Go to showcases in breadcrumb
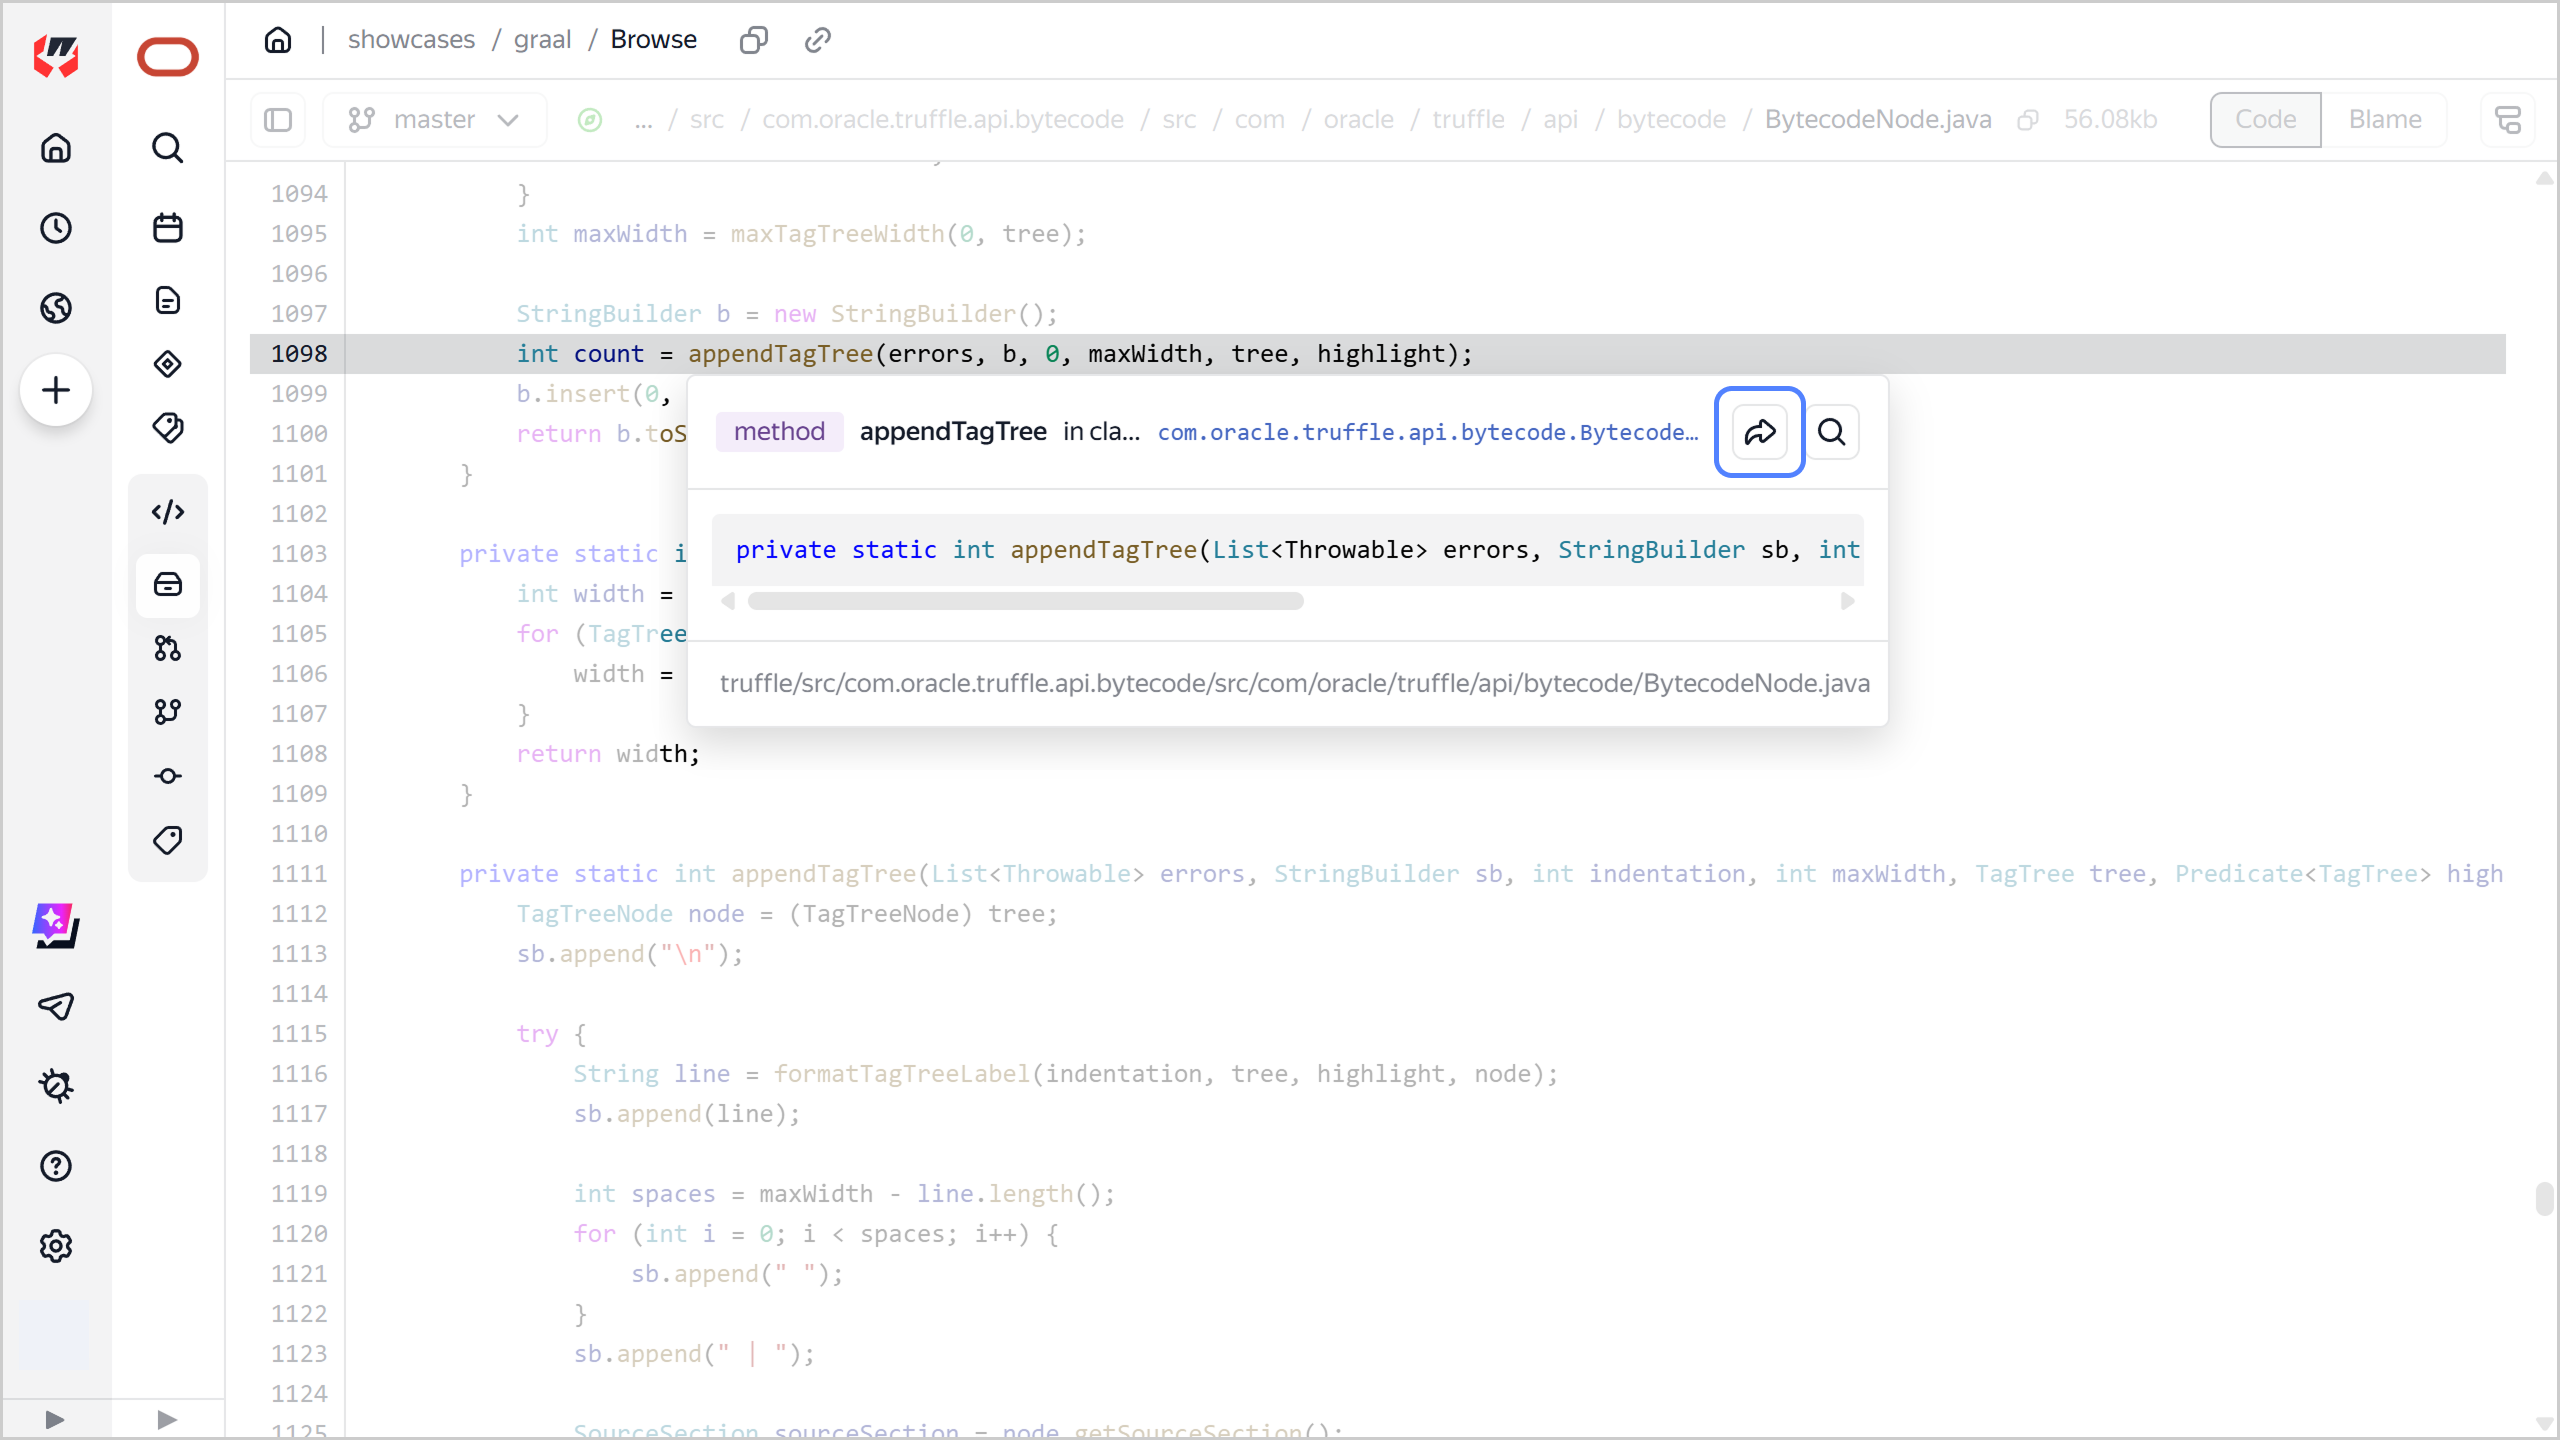 411,40
